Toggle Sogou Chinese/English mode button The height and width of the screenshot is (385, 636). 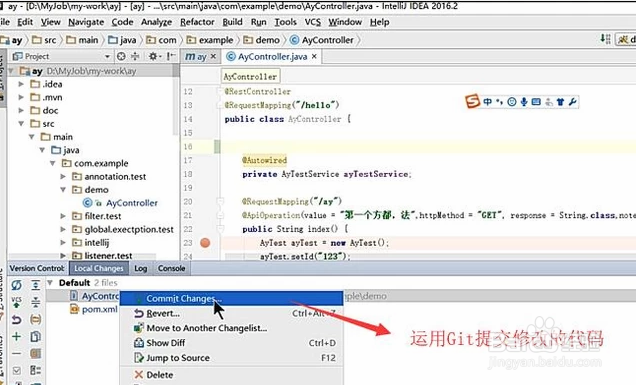pyautogui.click(x=487, y=102)
